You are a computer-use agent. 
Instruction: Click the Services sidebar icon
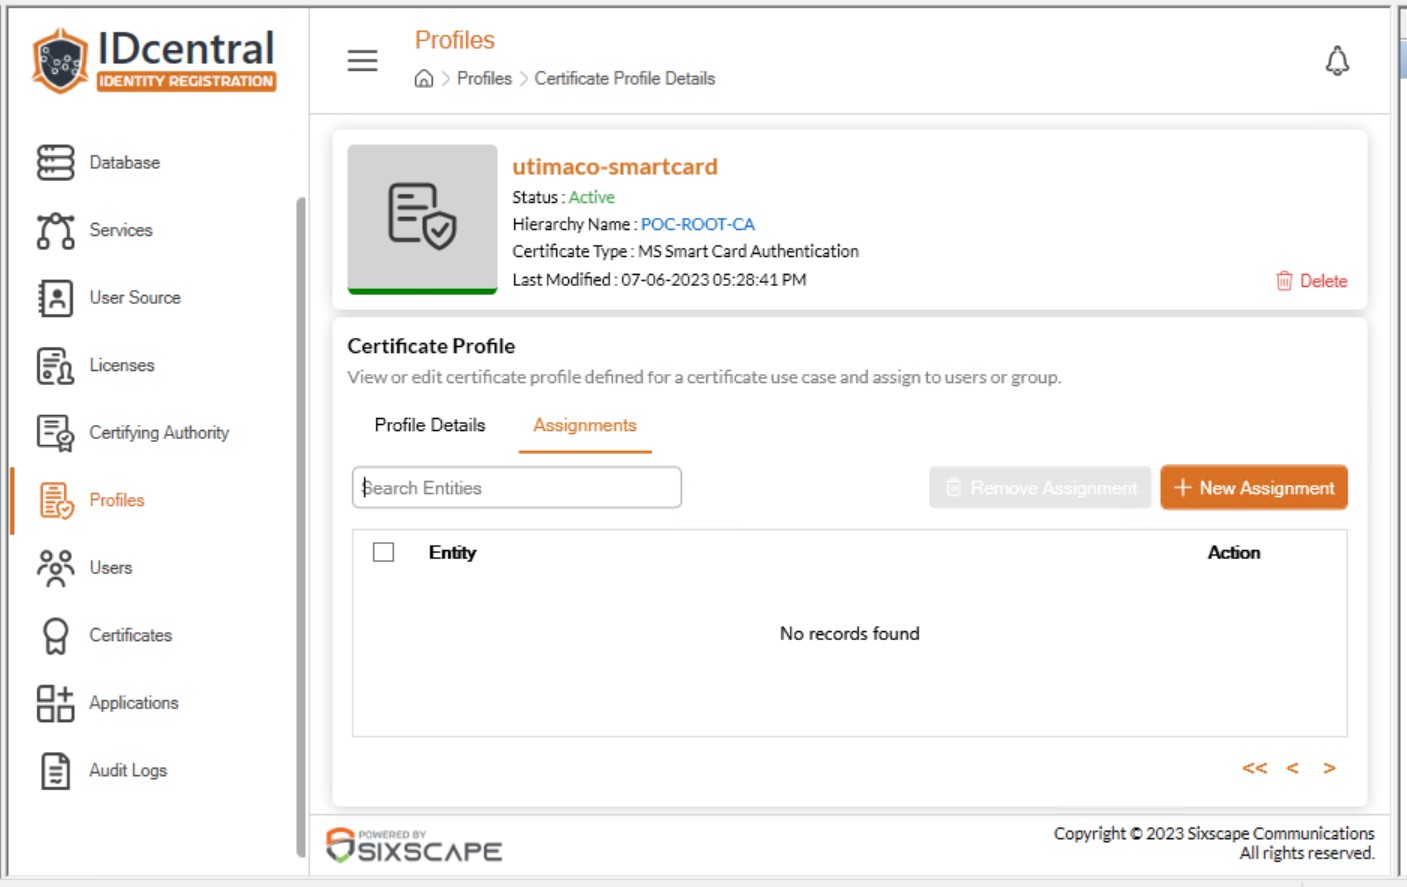(x=56, y=230)
